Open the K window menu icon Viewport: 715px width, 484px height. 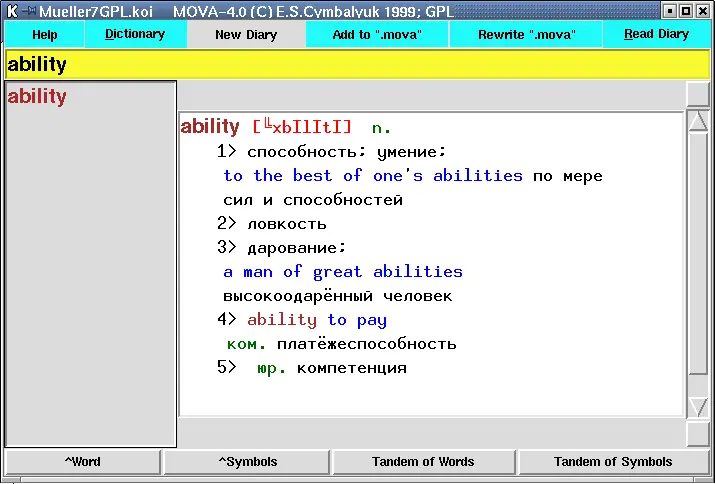point(11,10)
